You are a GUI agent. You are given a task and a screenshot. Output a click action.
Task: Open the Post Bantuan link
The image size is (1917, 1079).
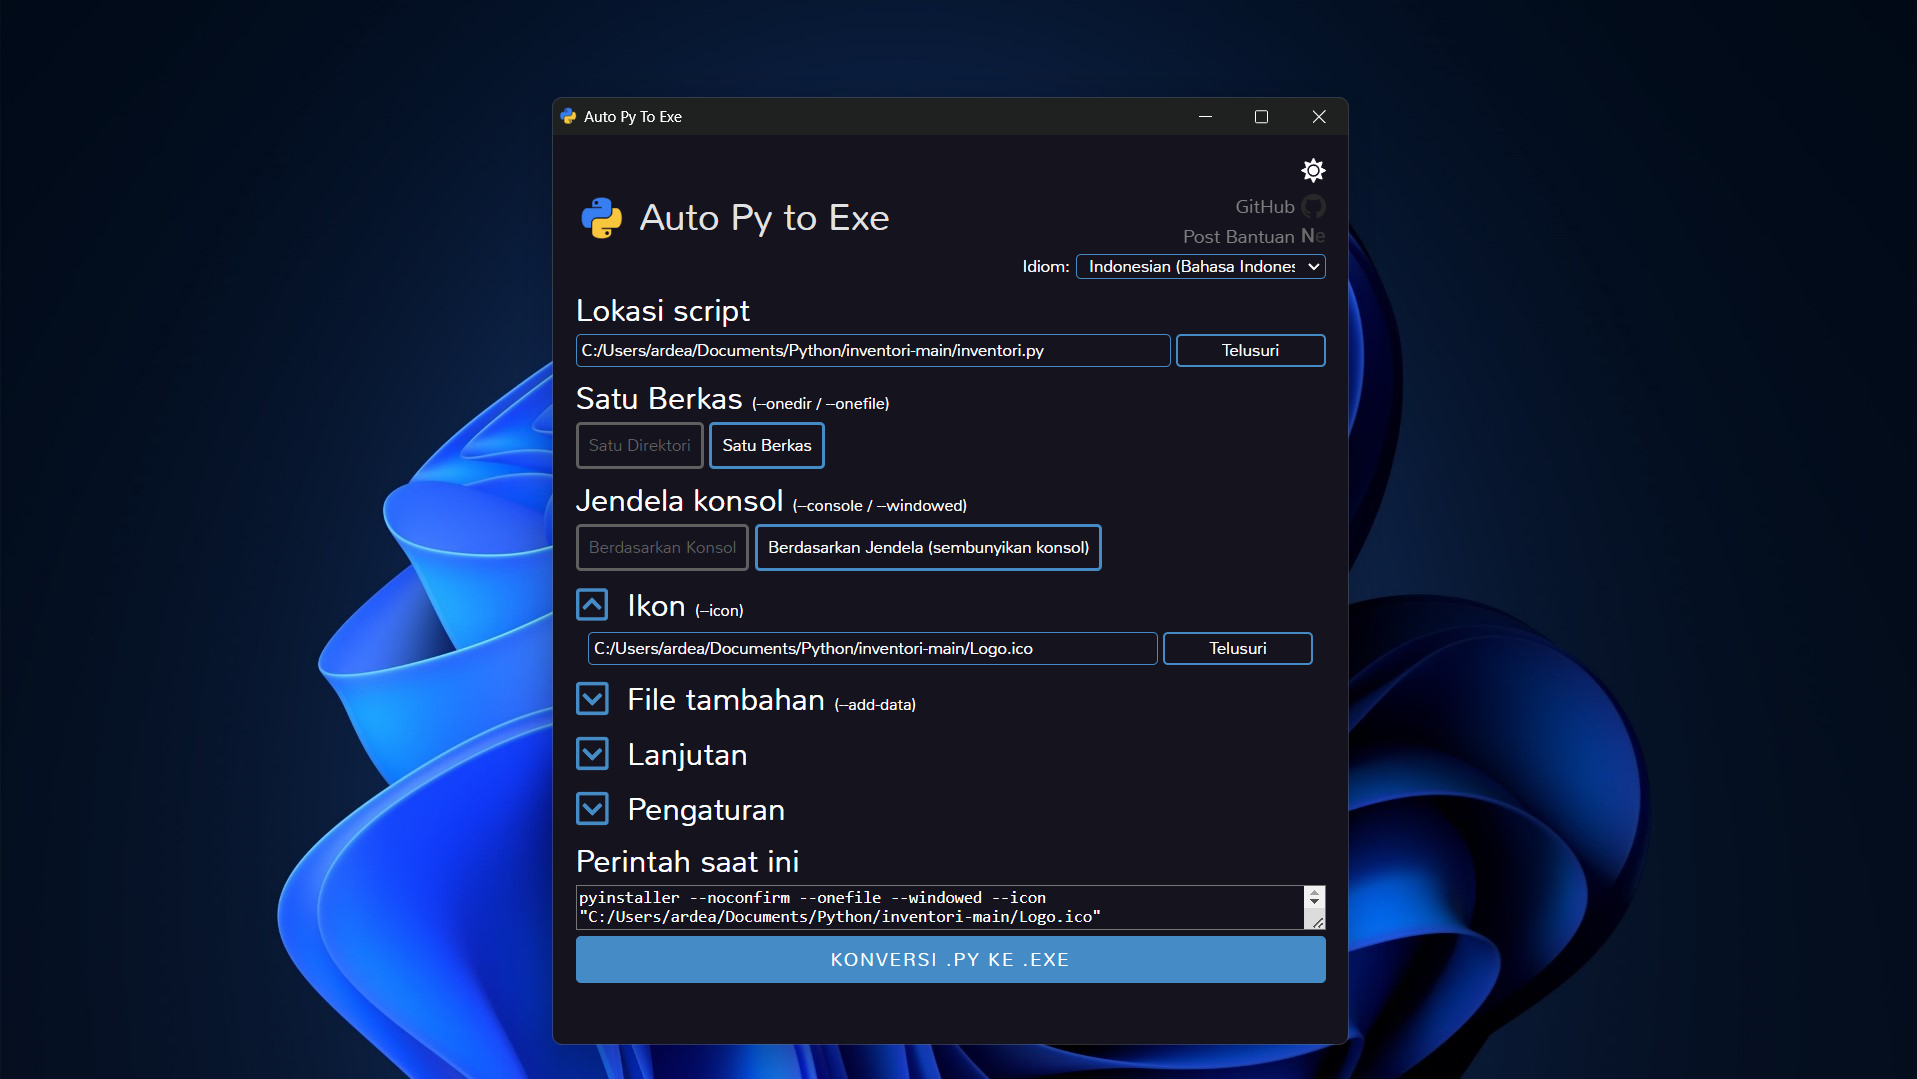1238,237
